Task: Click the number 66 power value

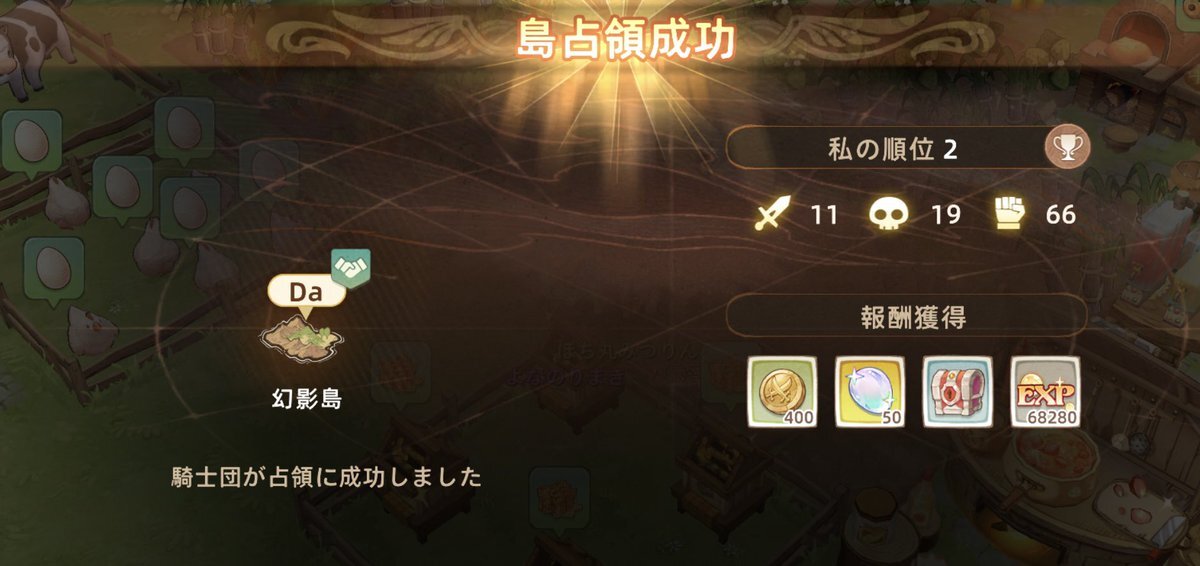Action: [x=1060, y=214]
